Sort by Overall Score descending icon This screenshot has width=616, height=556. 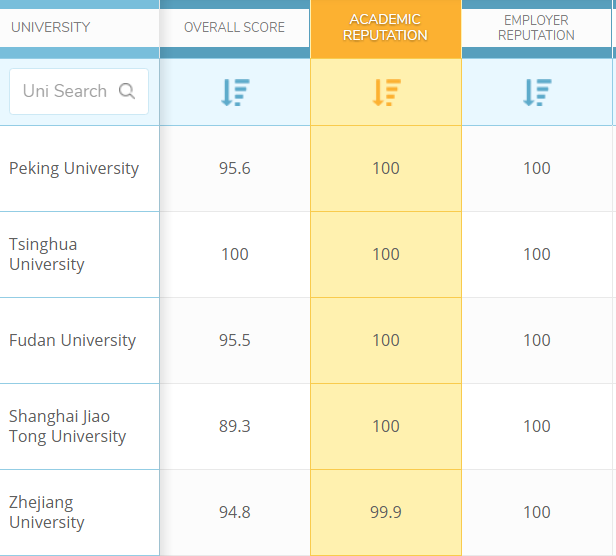(x=235, y=92)
